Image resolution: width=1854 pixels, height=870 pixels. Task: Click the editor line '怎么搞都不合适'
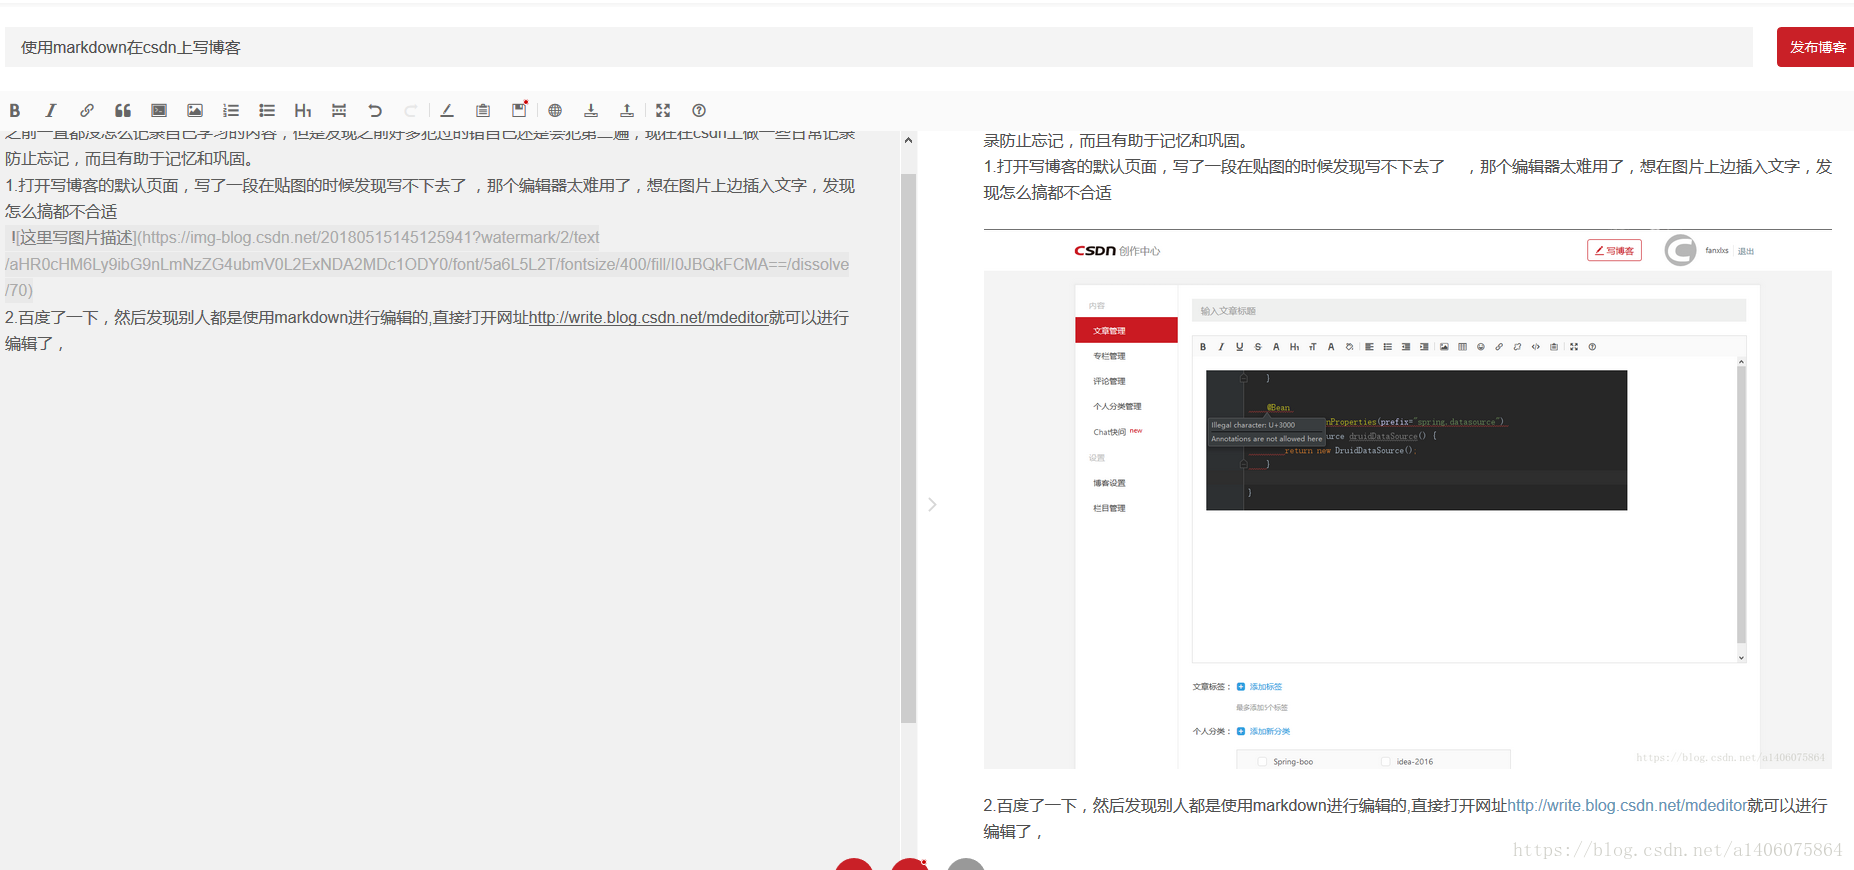click(x=61, y=212)
